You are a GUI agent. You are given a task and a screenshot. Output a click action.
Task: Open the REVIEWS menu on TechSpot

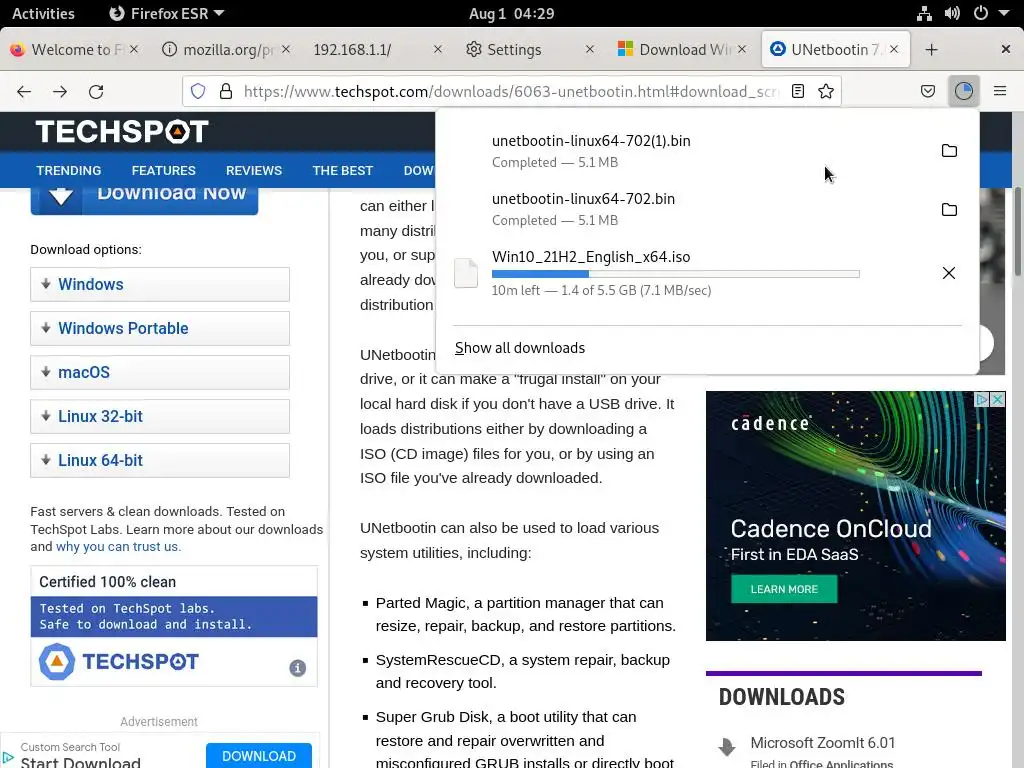(x=254, y=170)
